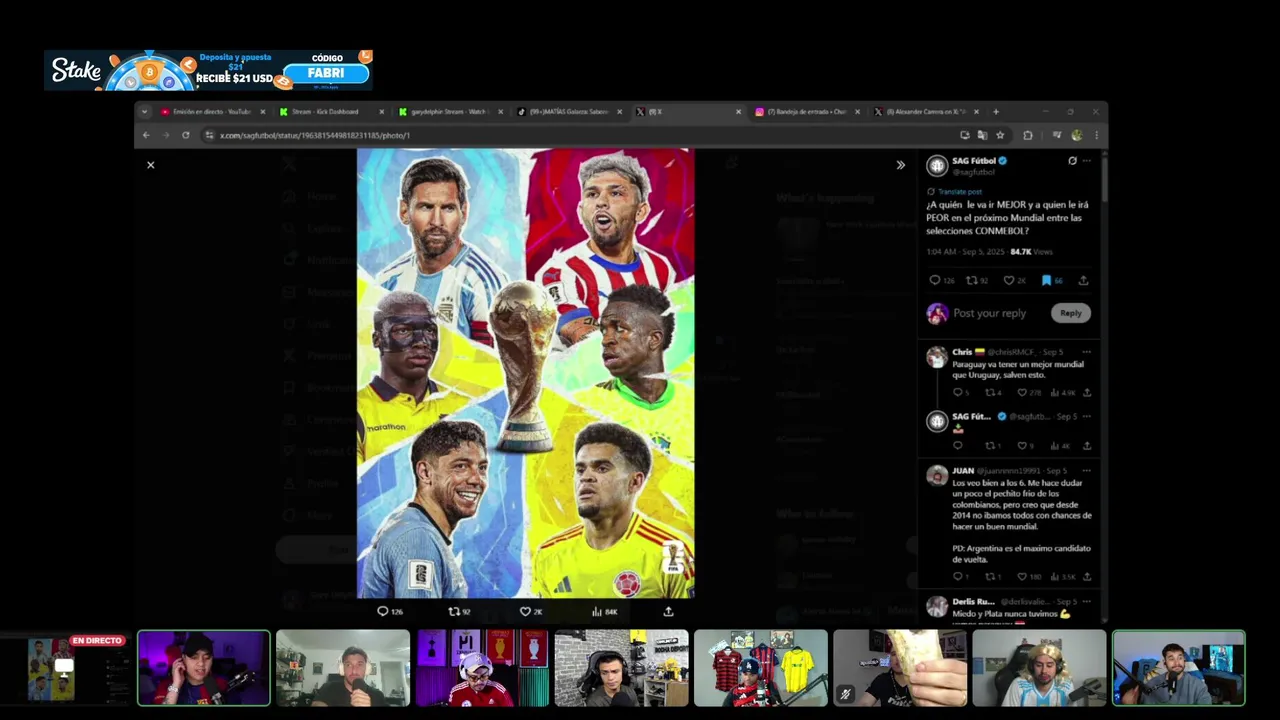This screenshot has height=720, width=1280.
Task: Open more options on JUAN's reply
Action: (1087, 470)
